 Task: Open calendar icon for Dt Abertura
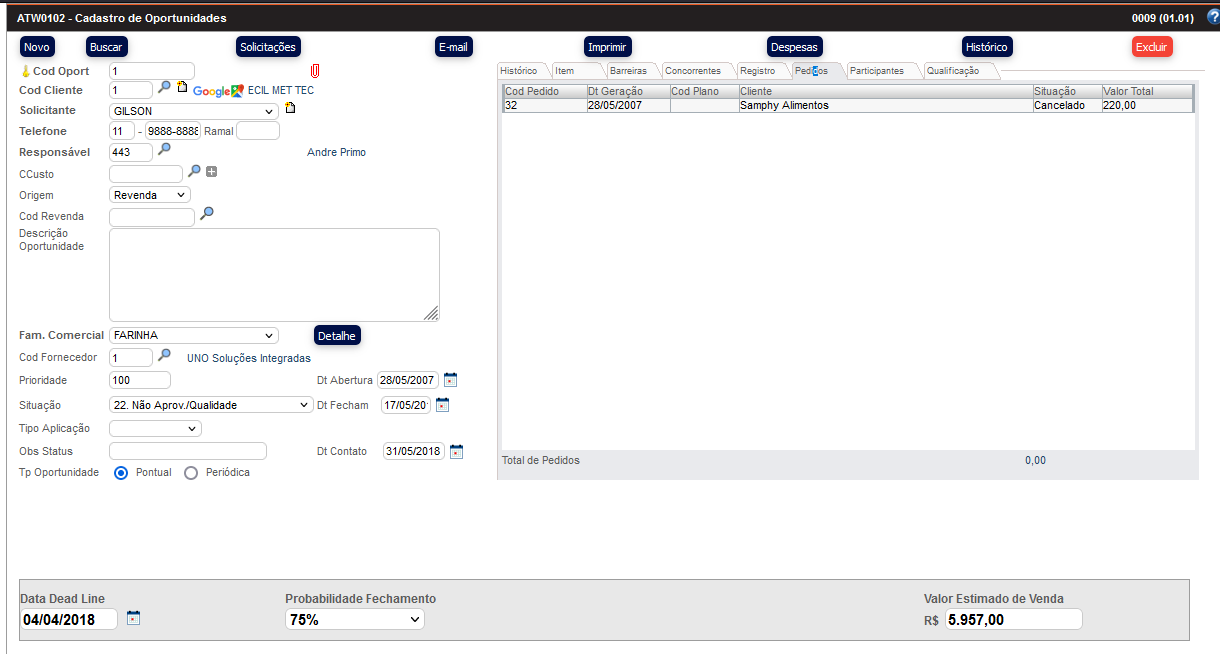(450, 380)
